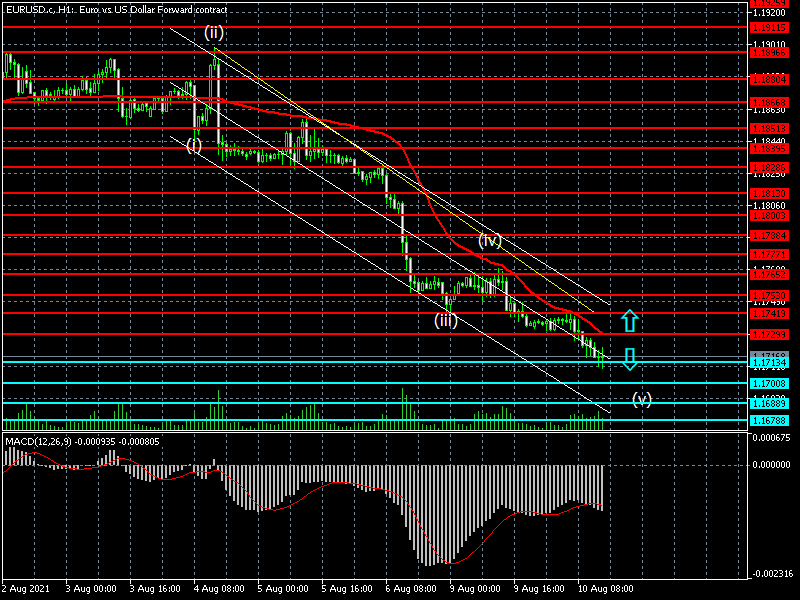Screen dimensions: 800x600
Task: Click the cyan 1.17008 price label
Action: tap(768, 384)
